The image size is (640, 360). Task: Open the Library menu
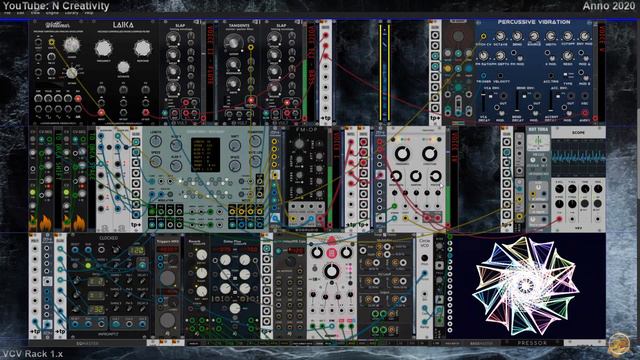[71, 13]
